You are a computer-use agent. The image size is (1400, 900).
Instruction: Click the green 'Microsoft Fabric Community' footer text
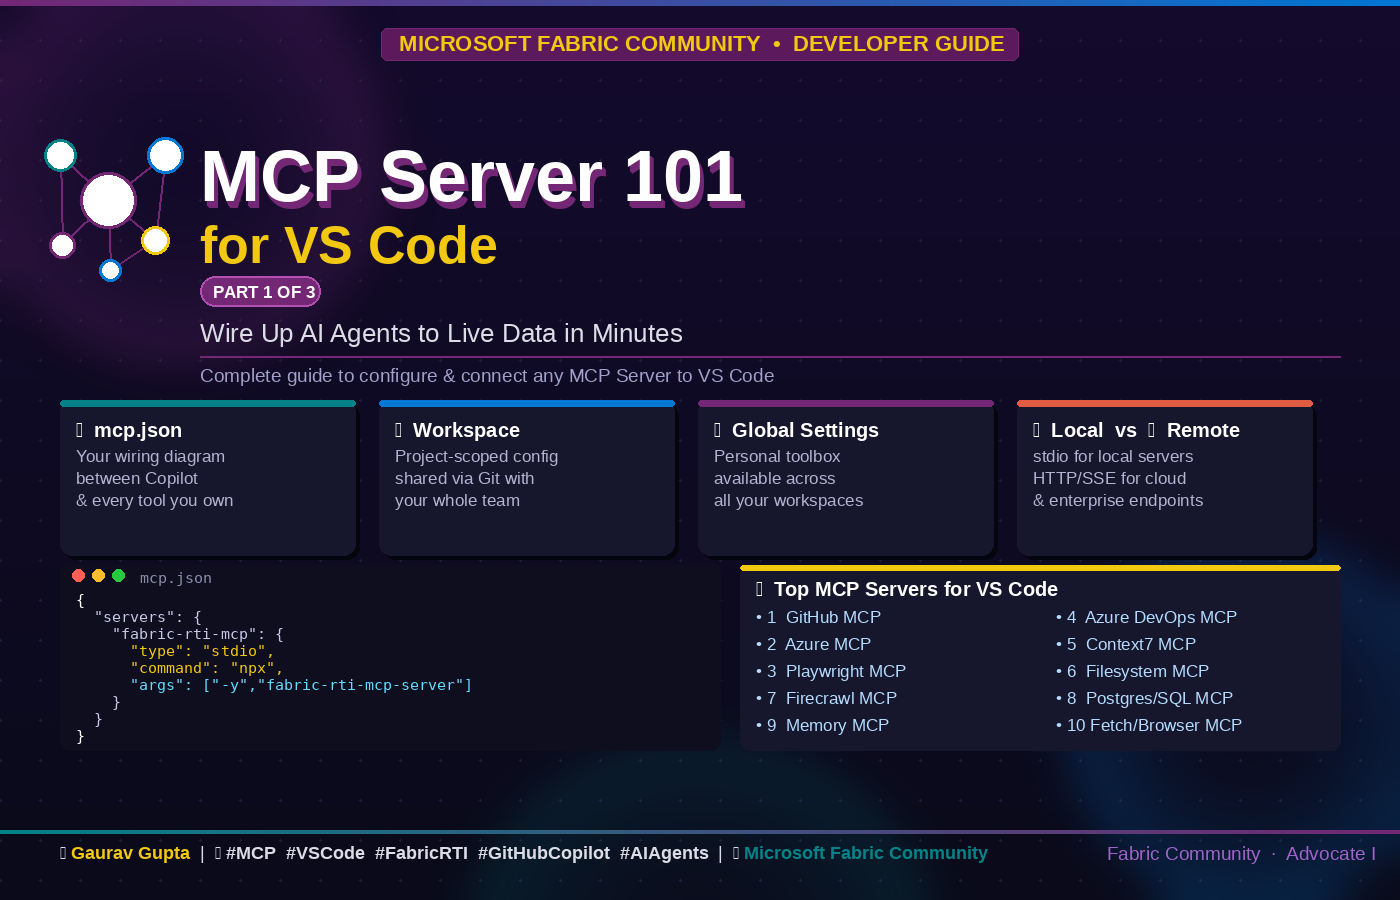[866, 853]
